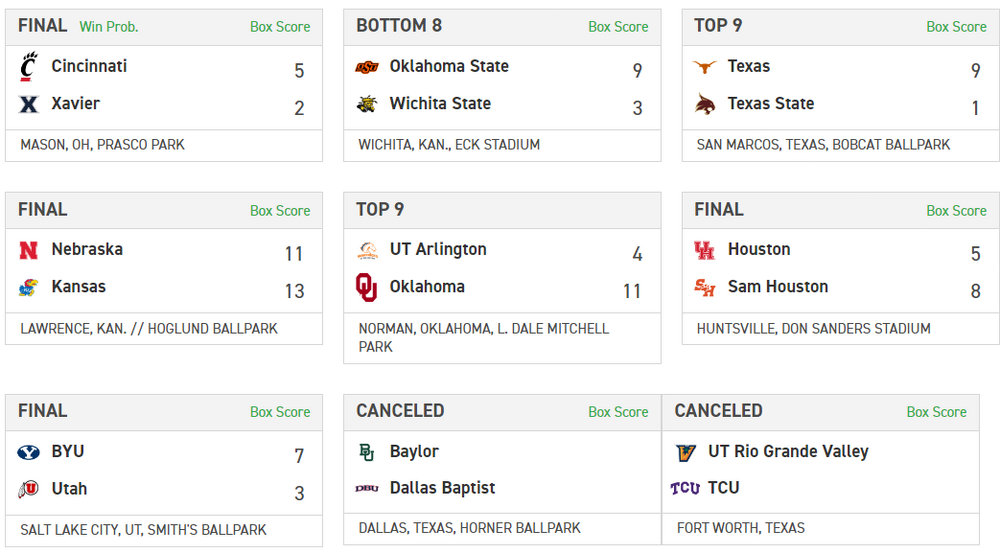Click the Utah Utes logo
This screenshot has width=1000, height=553.
tap(28, 489)
